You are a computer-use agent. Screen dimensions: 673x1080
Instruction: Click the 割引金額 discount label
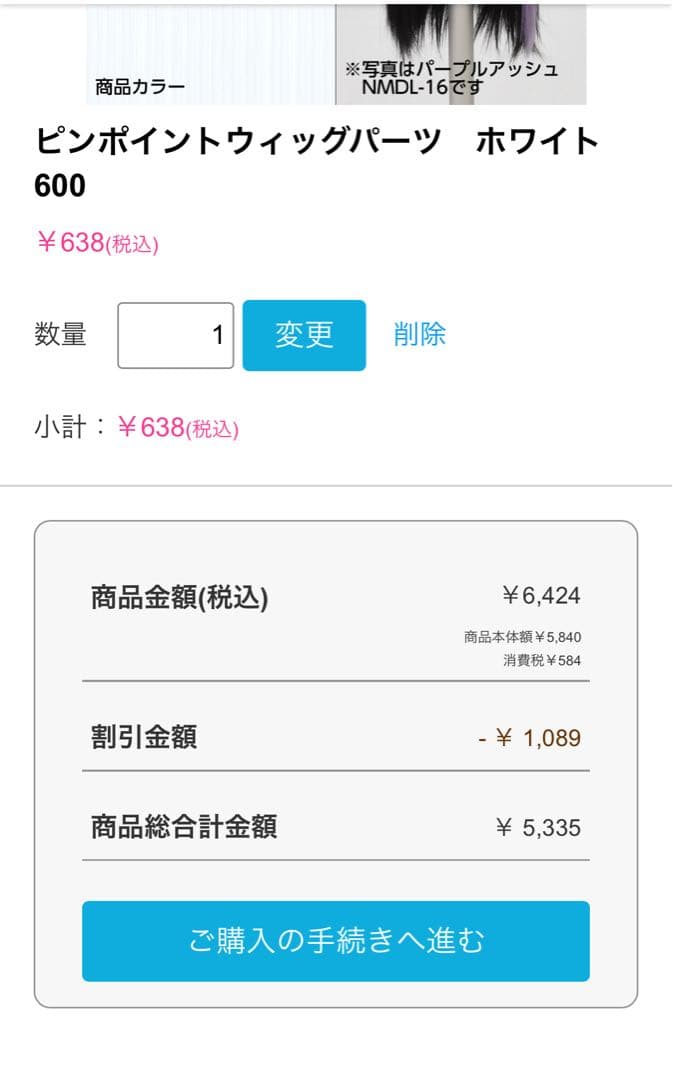point(144,737)
